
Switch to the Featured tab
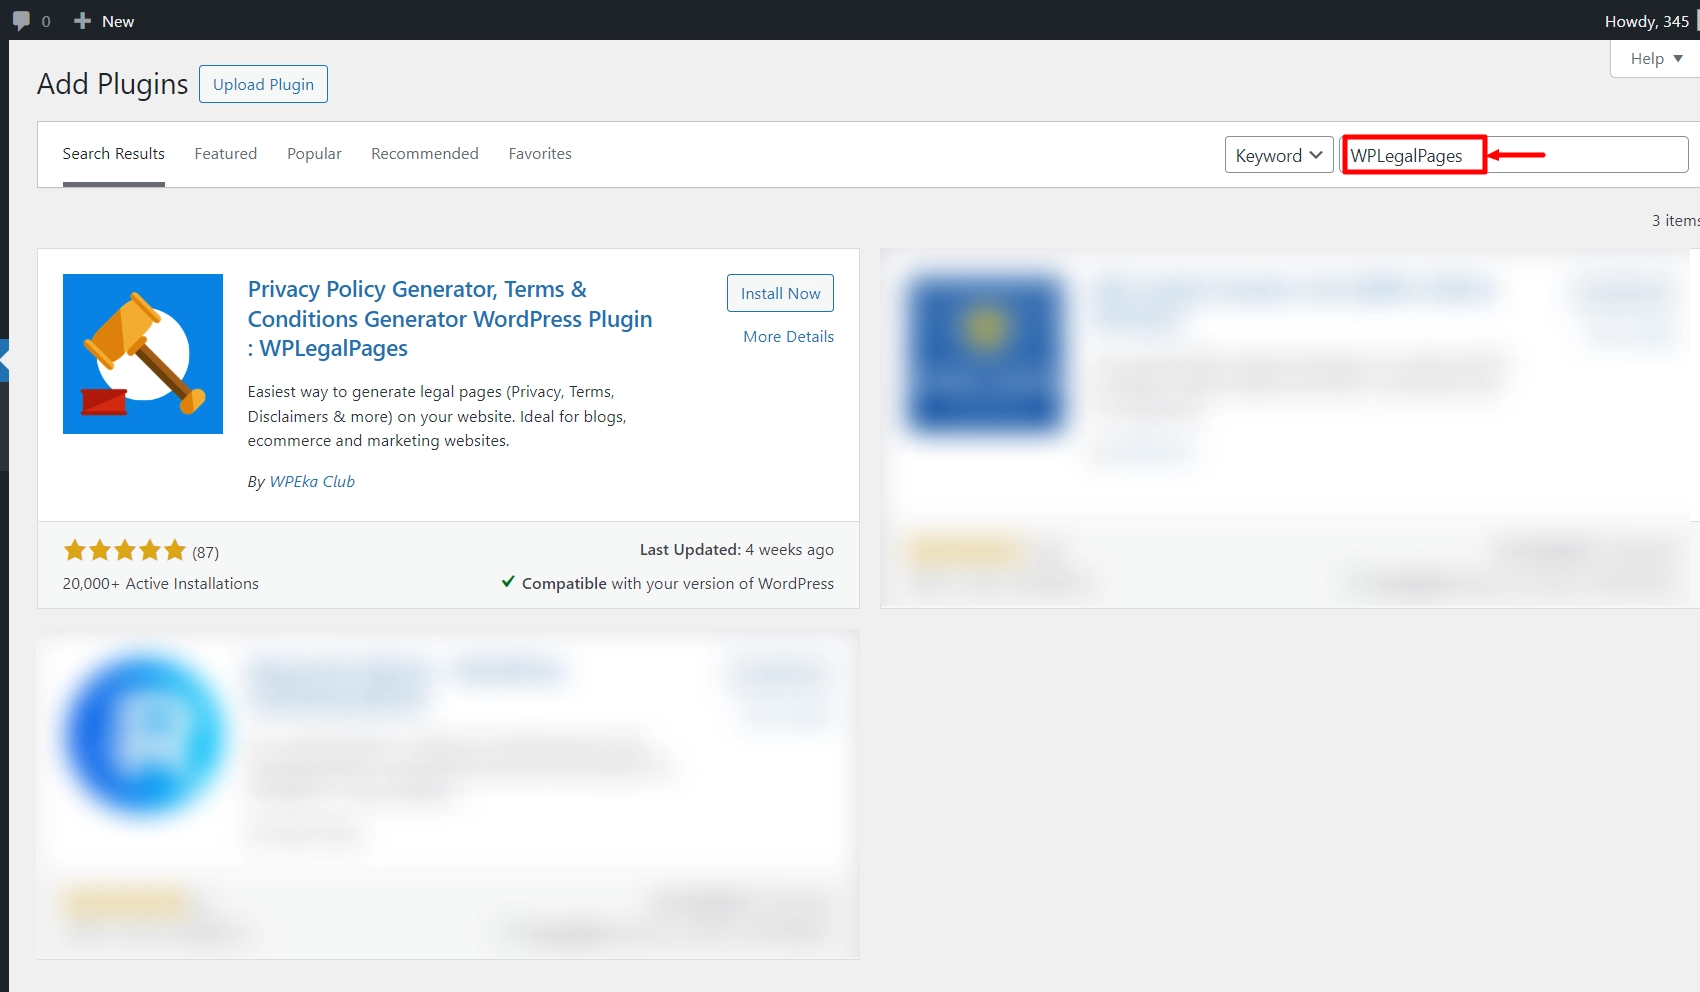(x=225, y=153)
